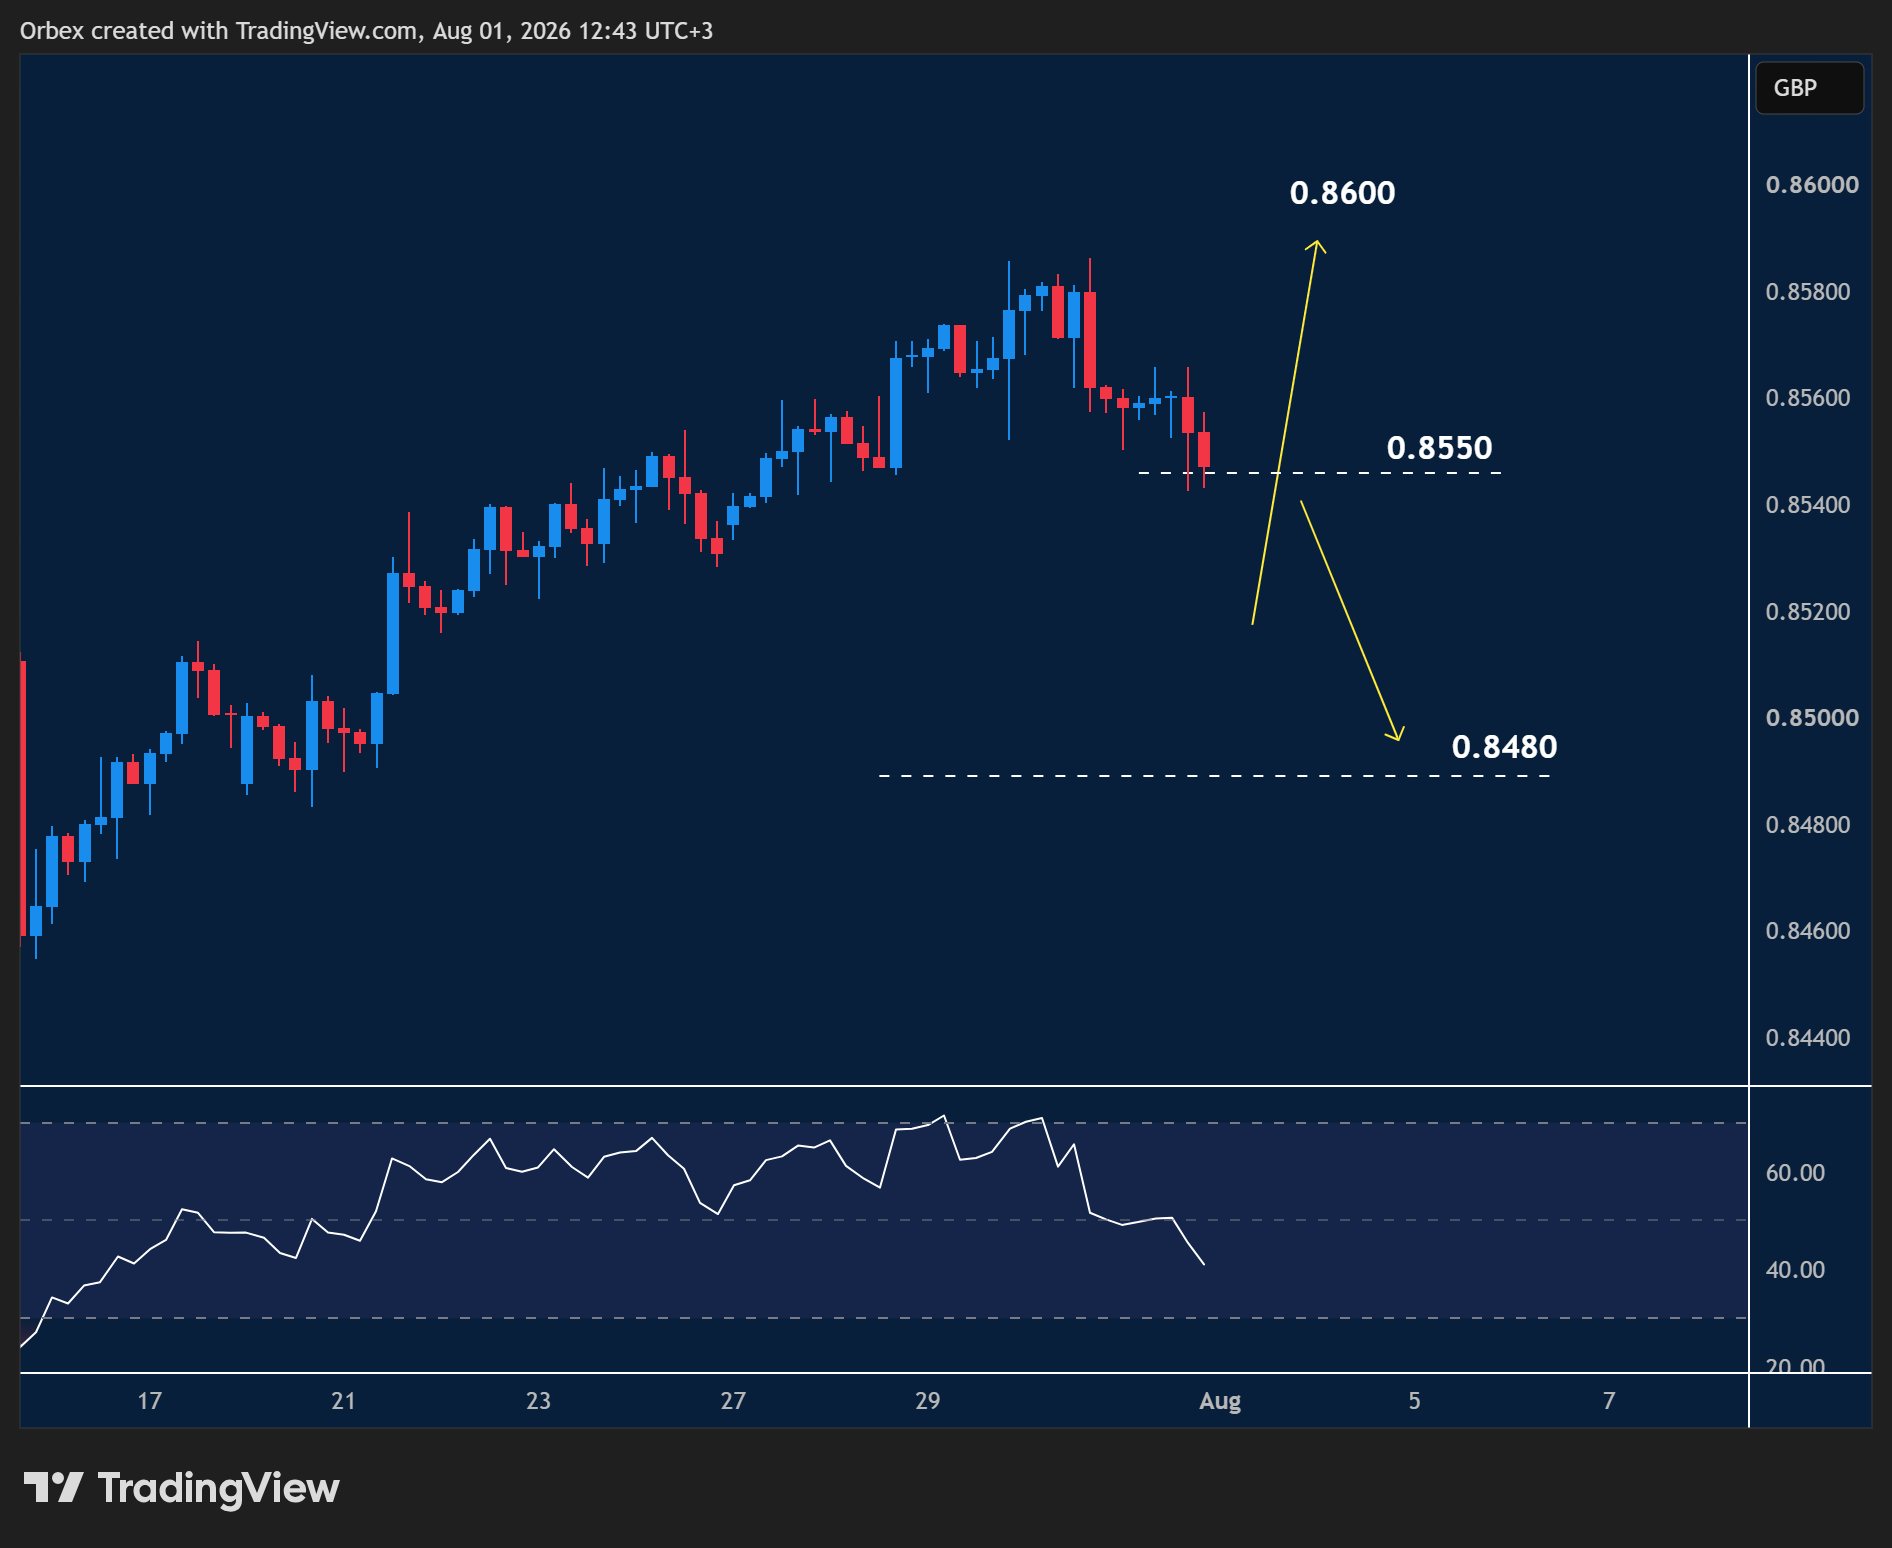
Task: Click the 0.85800 price axis label
Action: [1808, 292]
